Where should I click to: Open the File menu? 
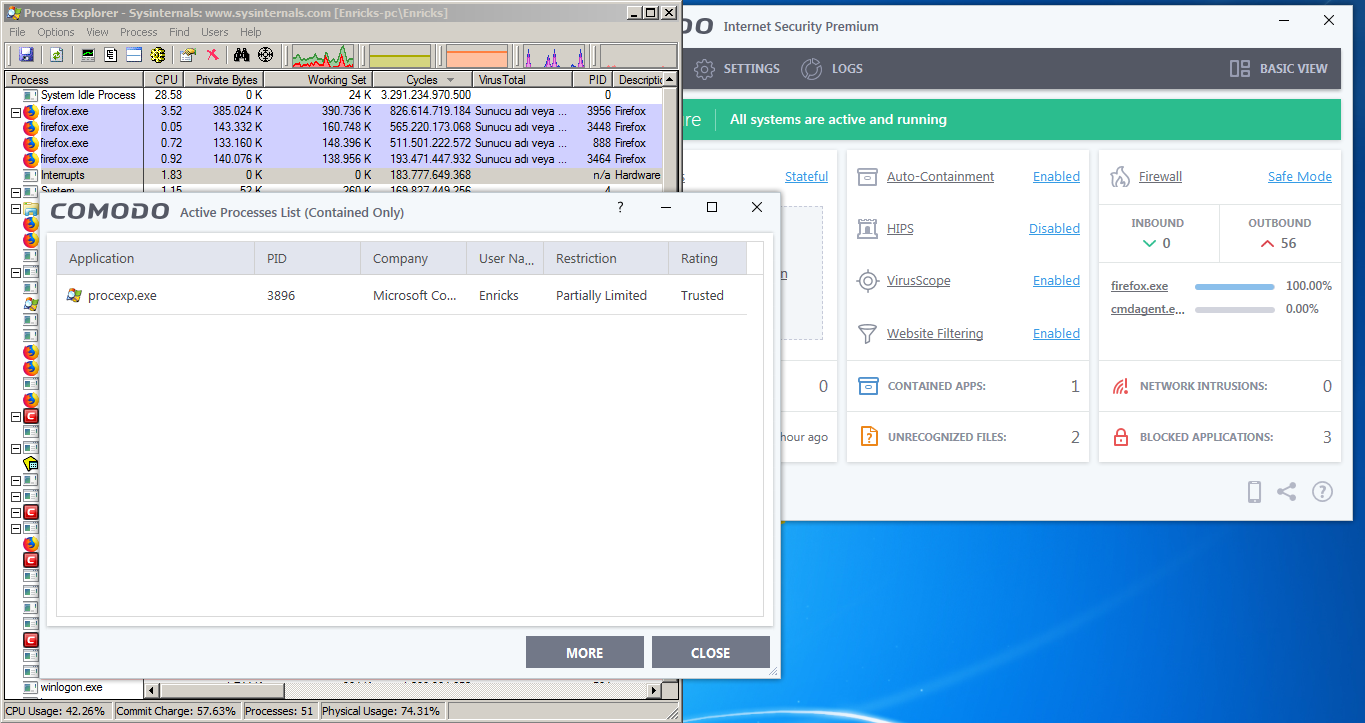[x=18, y=32]
